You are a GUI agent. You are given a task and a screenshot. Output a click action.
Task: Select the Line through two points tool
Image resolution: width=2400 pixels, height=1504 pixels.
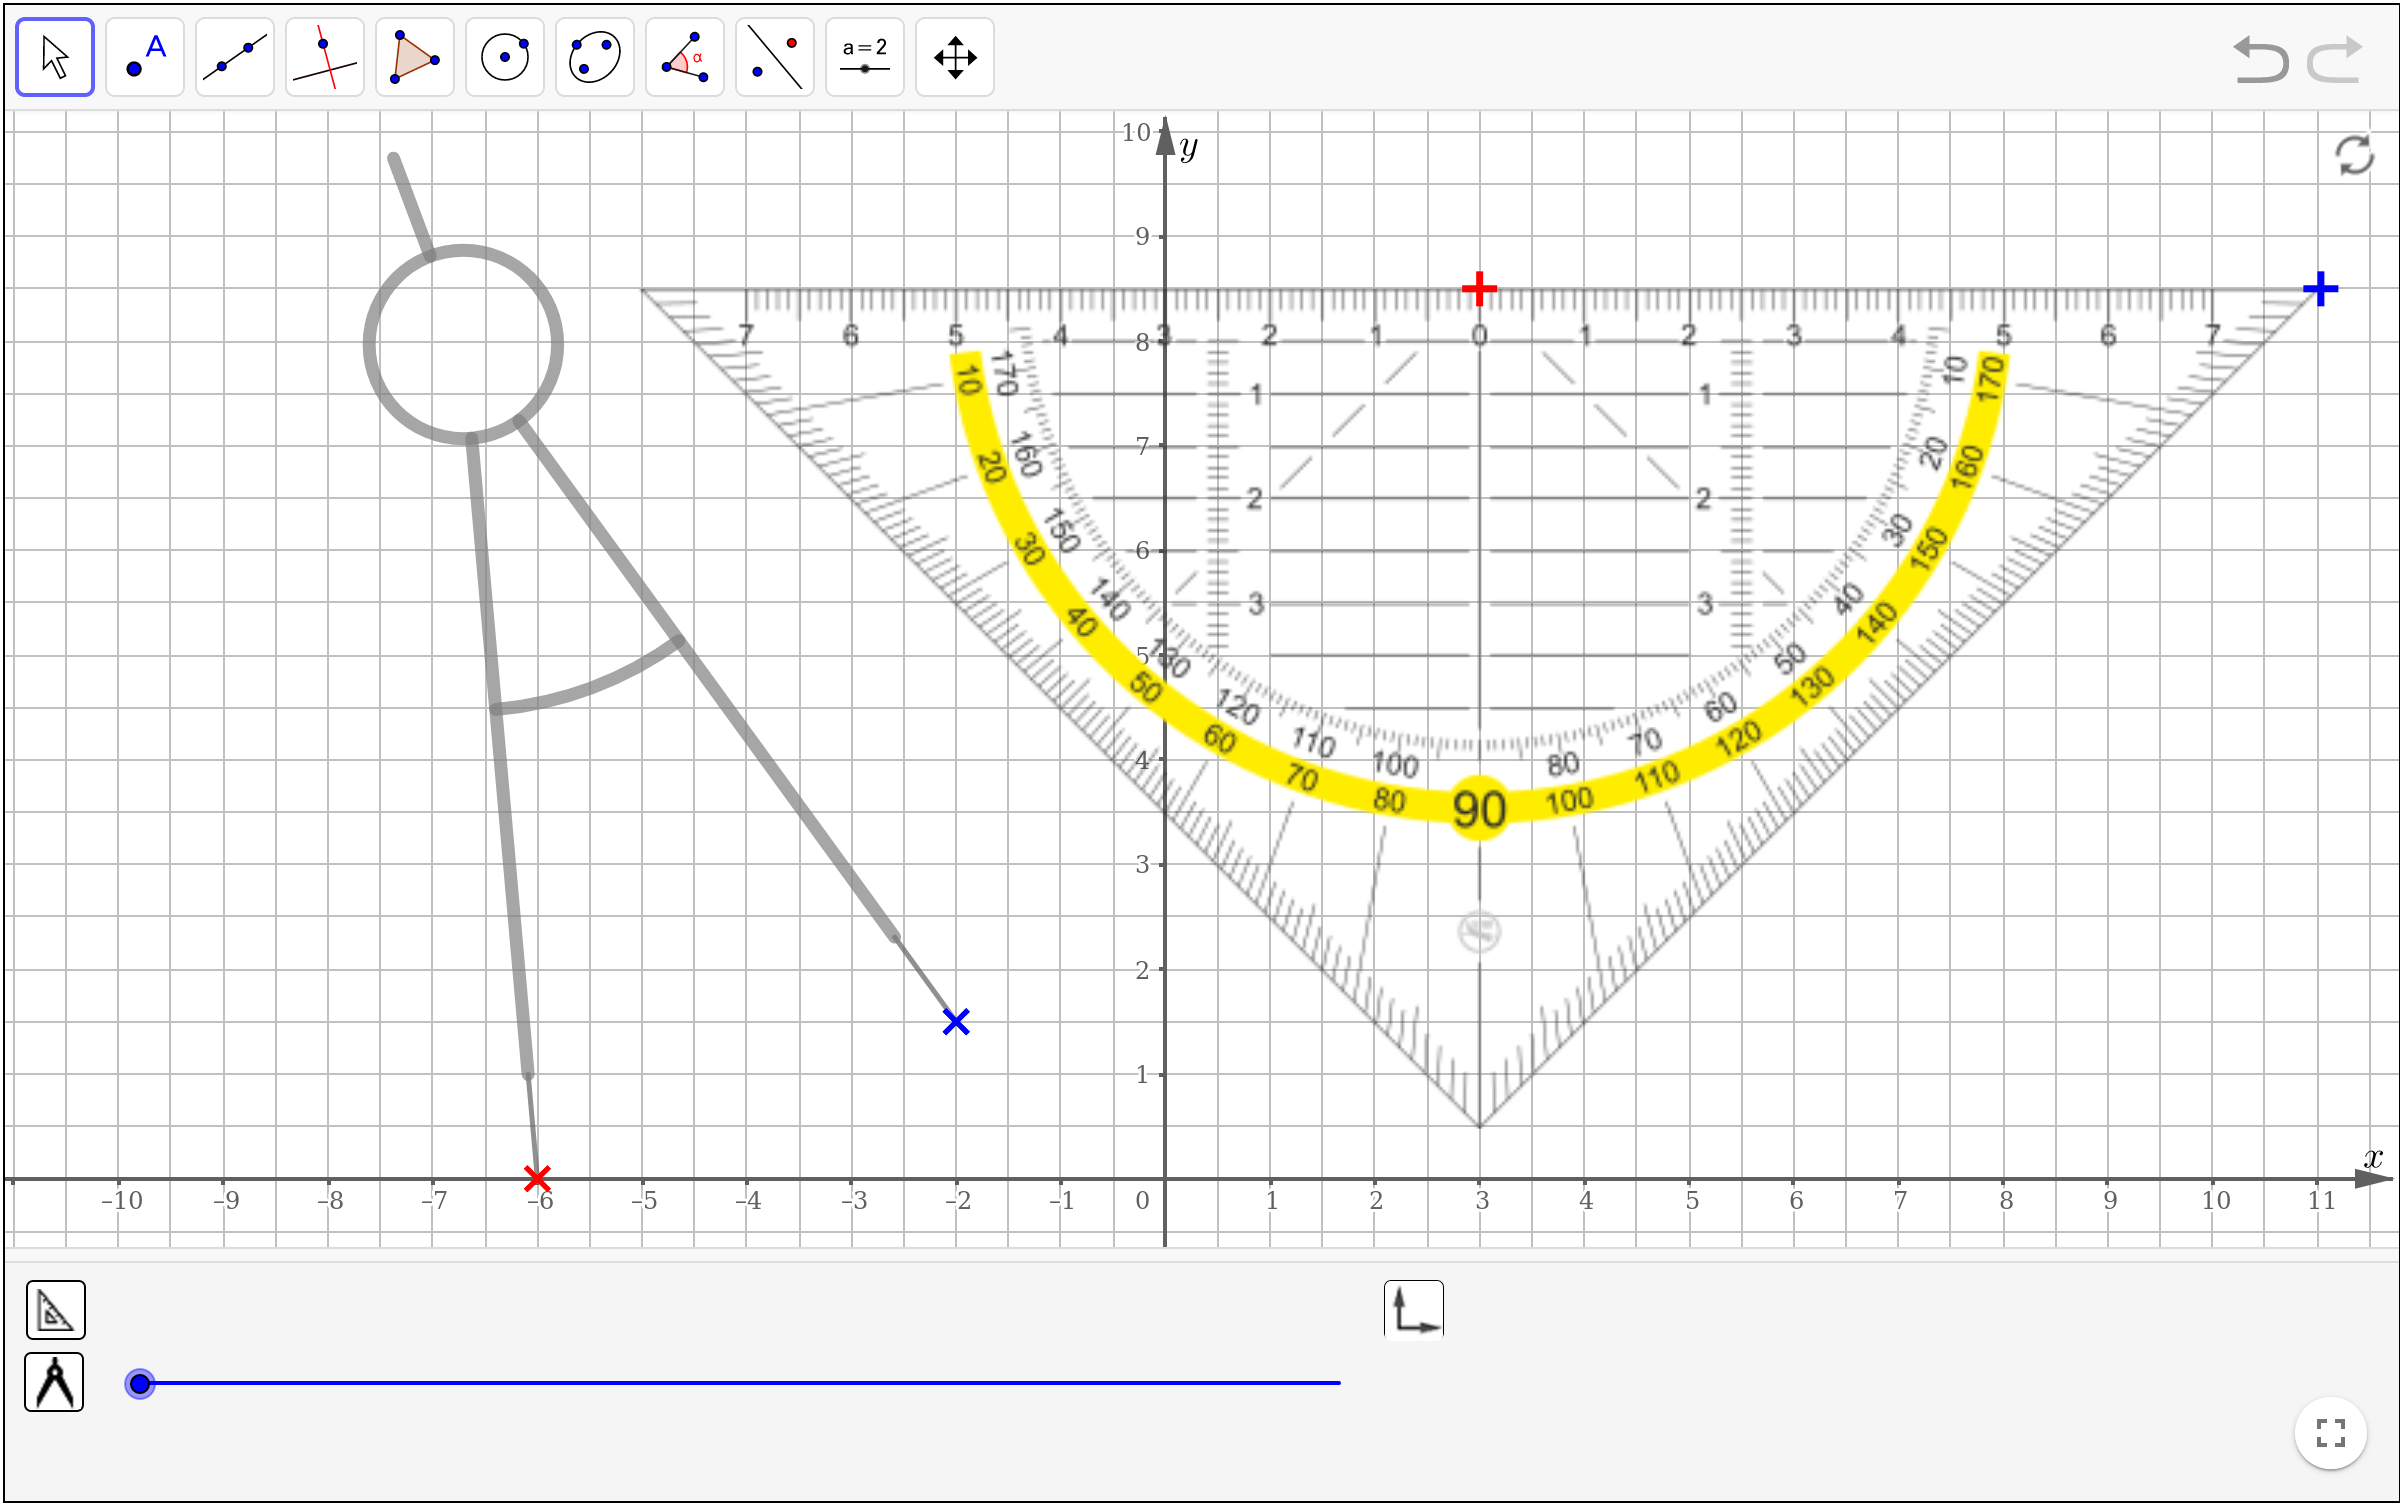235,57
